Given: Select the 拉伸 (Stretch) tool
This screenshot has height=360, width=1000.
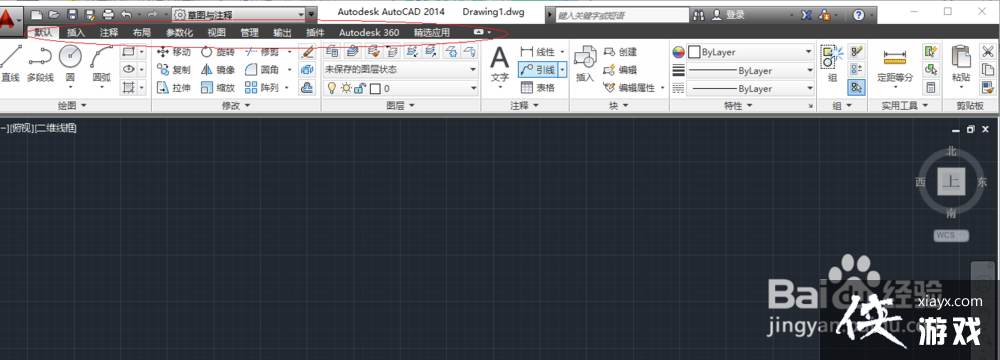Looking at the screenshot, I should 173,88.
